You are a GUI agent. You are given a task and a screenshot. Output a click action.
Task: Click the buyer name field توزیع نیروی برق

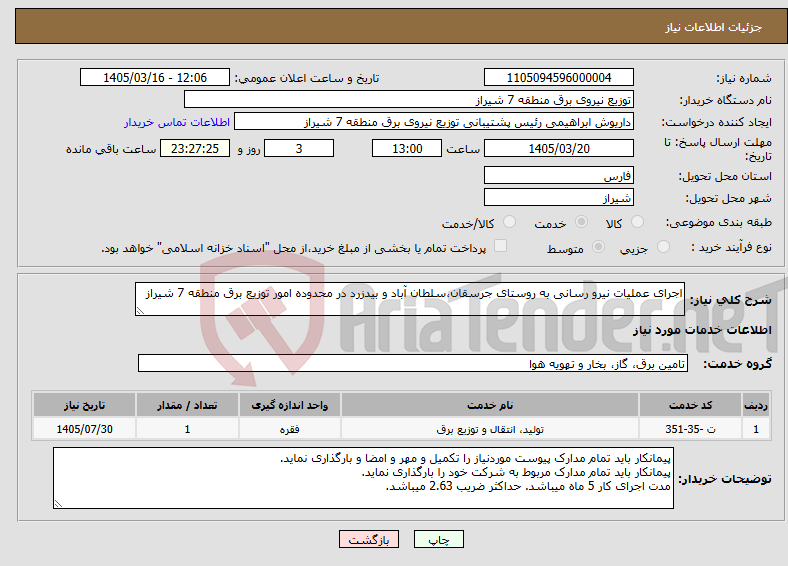(x=409, y=100)
